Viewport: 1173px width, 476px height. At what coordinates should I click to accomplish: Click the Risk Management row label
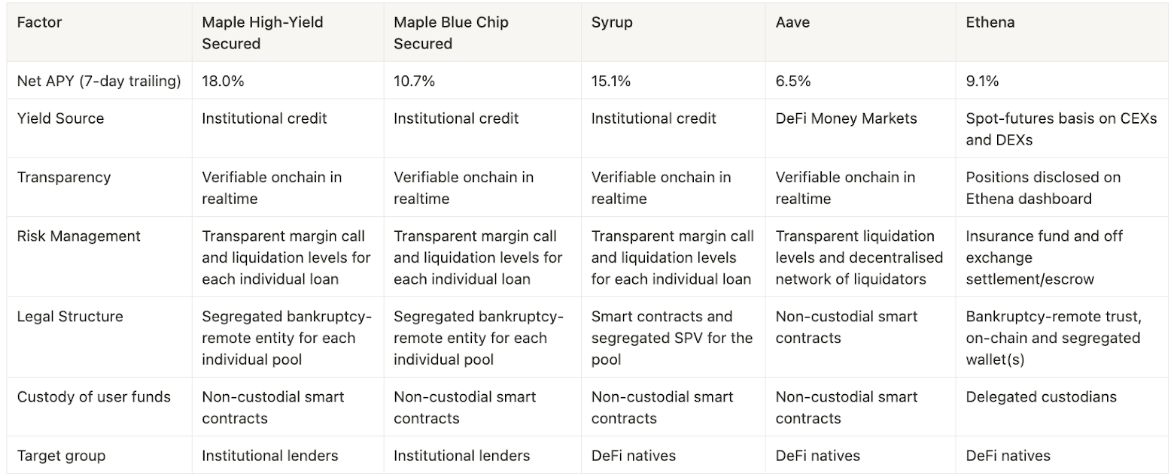click(x=79, y=236)
